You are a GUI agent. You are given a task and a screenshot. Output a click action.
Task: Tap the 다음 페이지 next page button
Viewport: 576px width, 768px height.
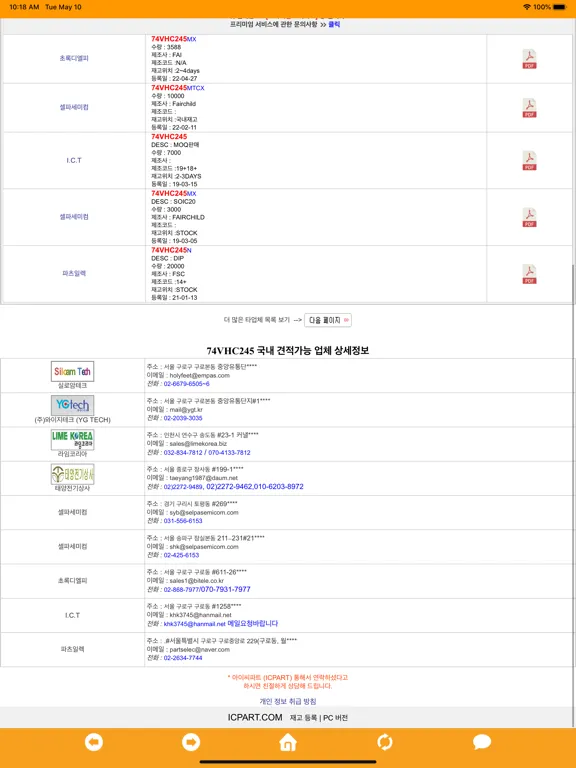point(328,320)
